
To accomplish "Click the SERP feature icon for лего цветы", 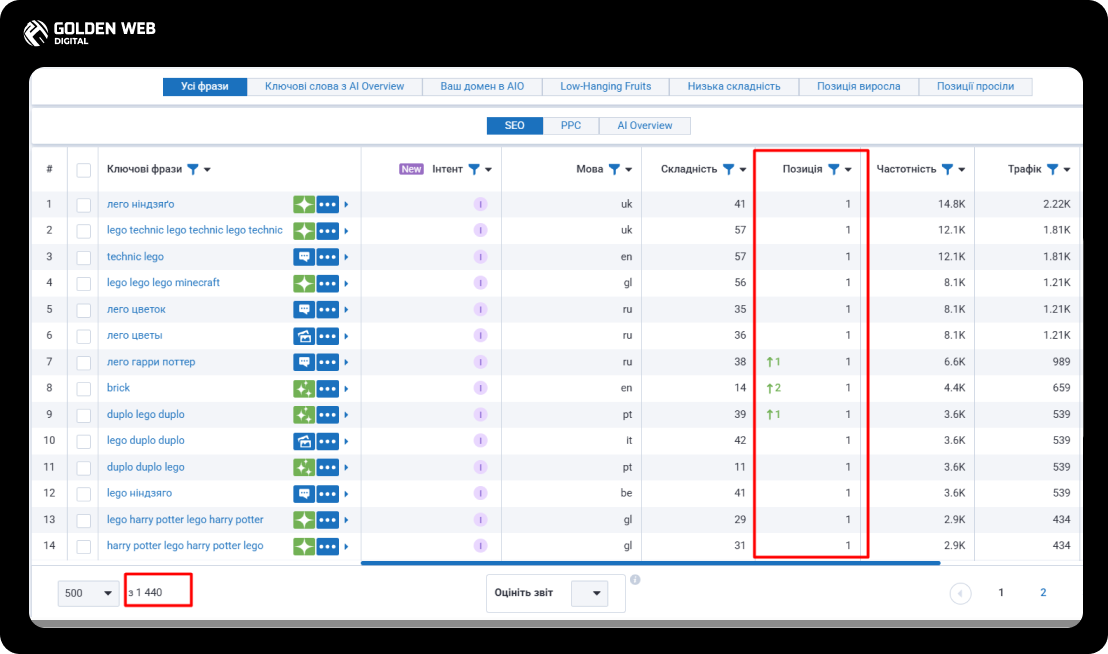I will point(304,336).
